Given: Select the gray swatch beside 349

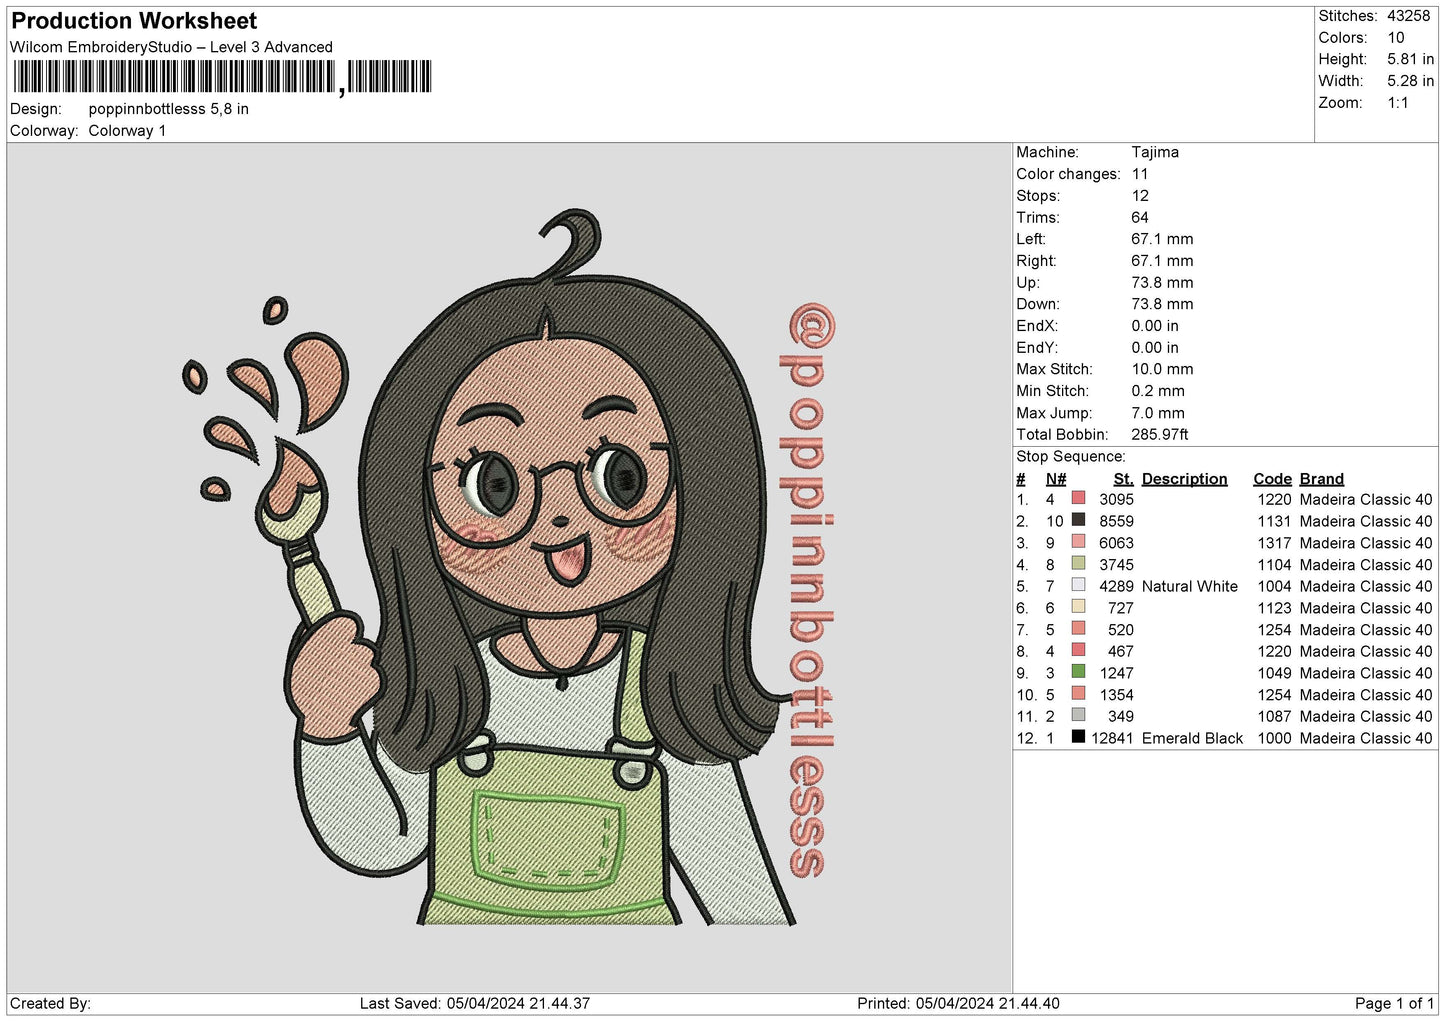Looking at the screenshot, I should pos(1078,715).
